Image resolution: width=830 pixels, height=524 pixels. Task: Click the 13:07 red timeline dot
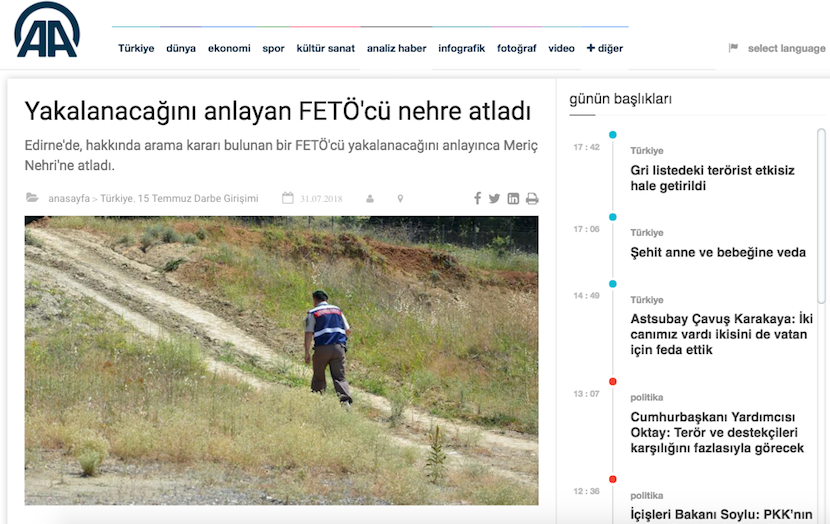612,381
